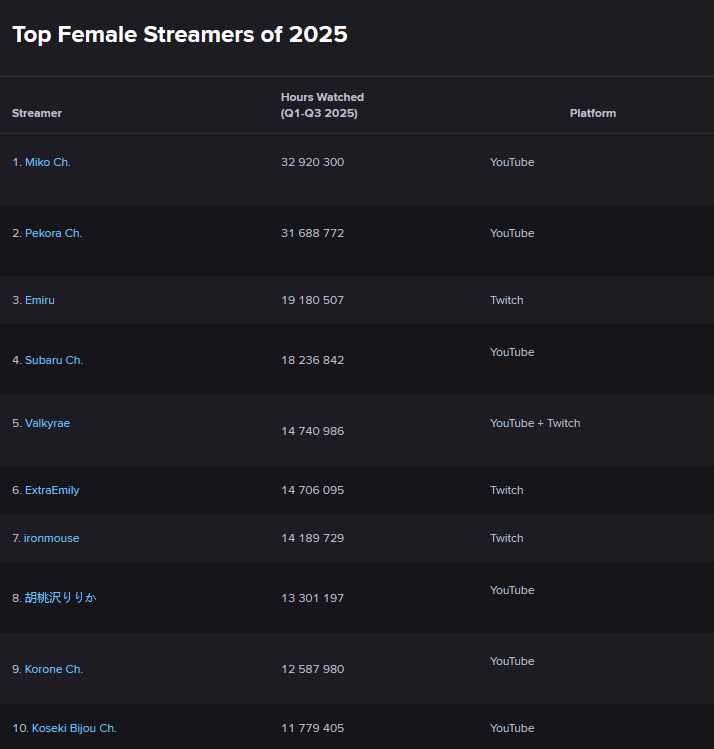714x749 pixels.
Task: Select the value 18 236 842
Action: coord(312,360)
